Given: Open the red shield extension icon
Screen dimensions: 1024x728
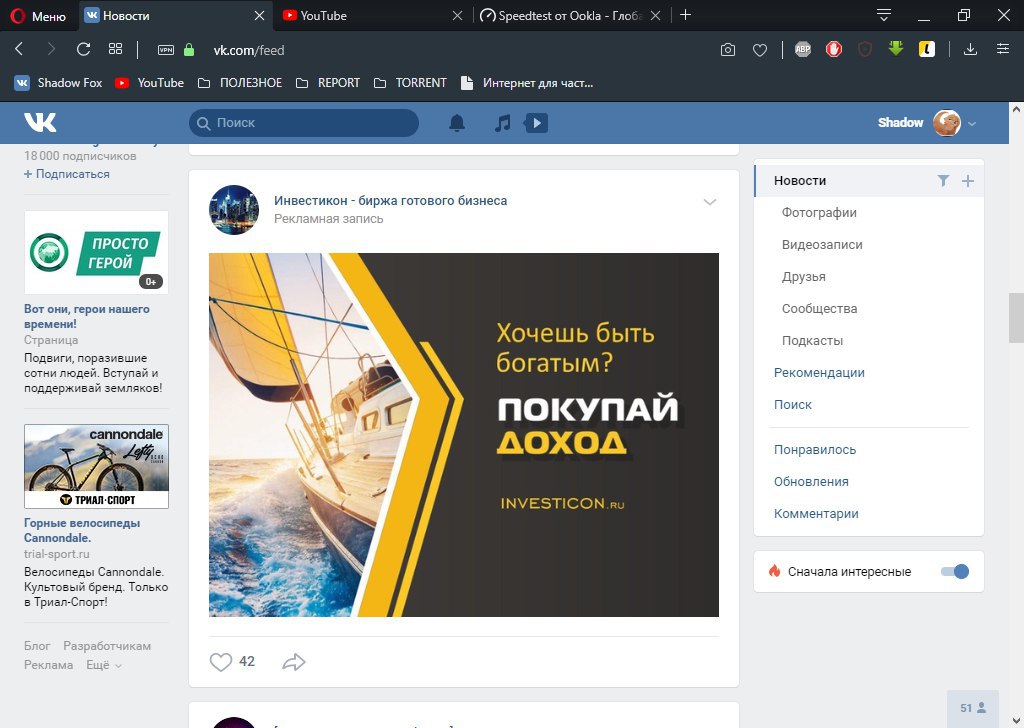Looking at the screenshot, I should pos(865,49).
